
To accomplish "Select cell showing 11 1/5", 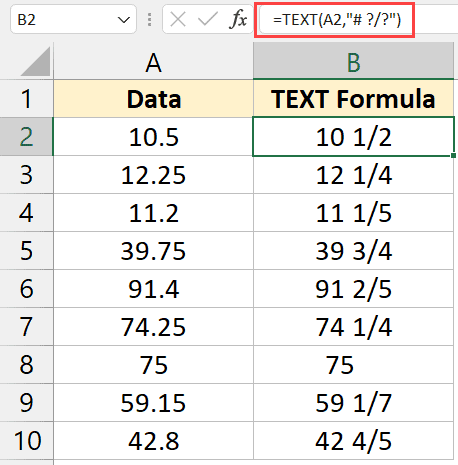I will [353, 213].
